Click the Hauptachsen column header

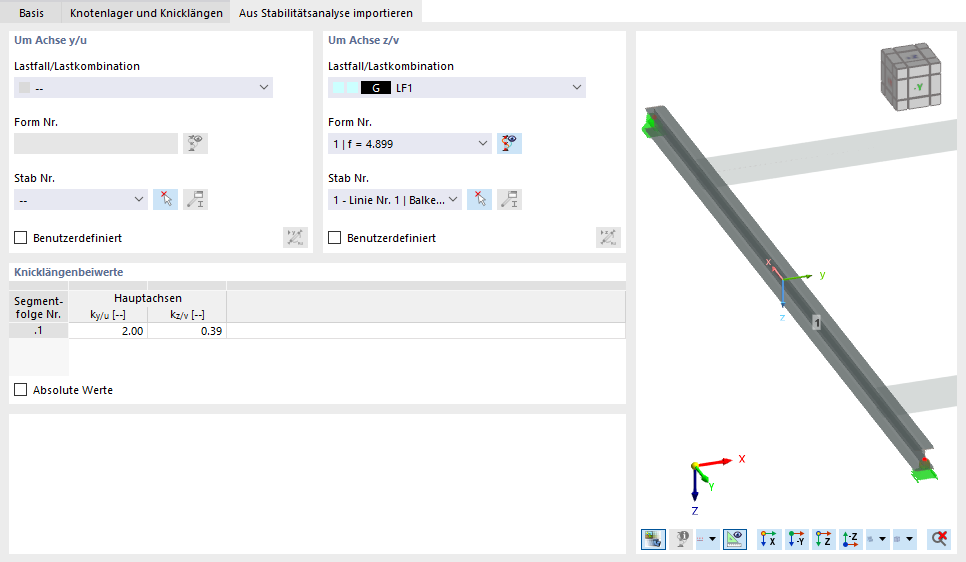pos(148,298)
